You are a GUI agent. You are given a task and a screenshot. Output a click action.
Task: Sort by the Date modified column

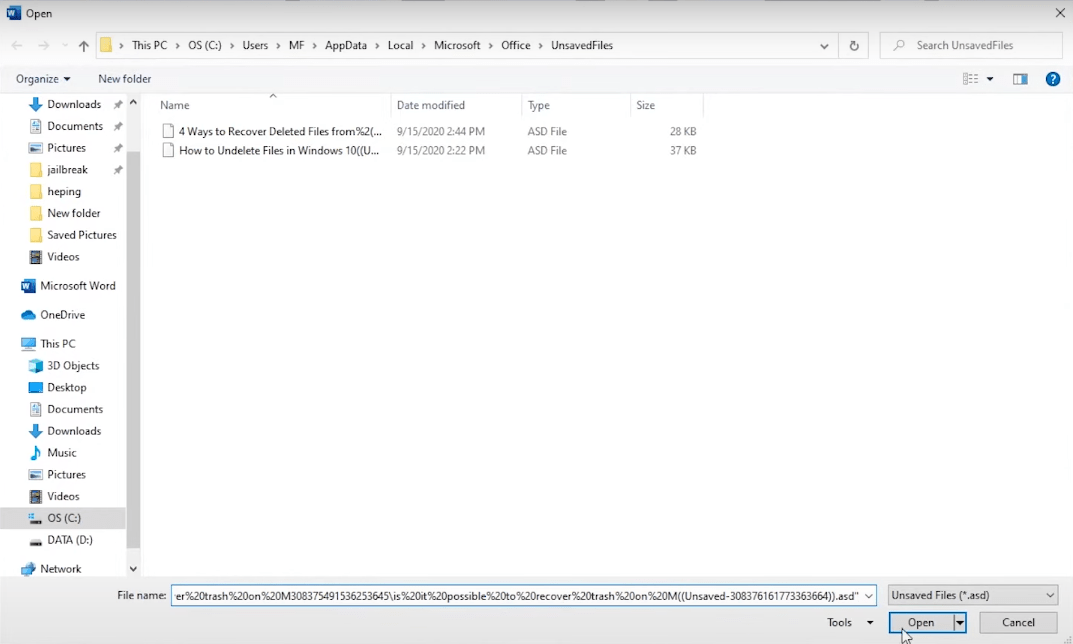(431, 105)
